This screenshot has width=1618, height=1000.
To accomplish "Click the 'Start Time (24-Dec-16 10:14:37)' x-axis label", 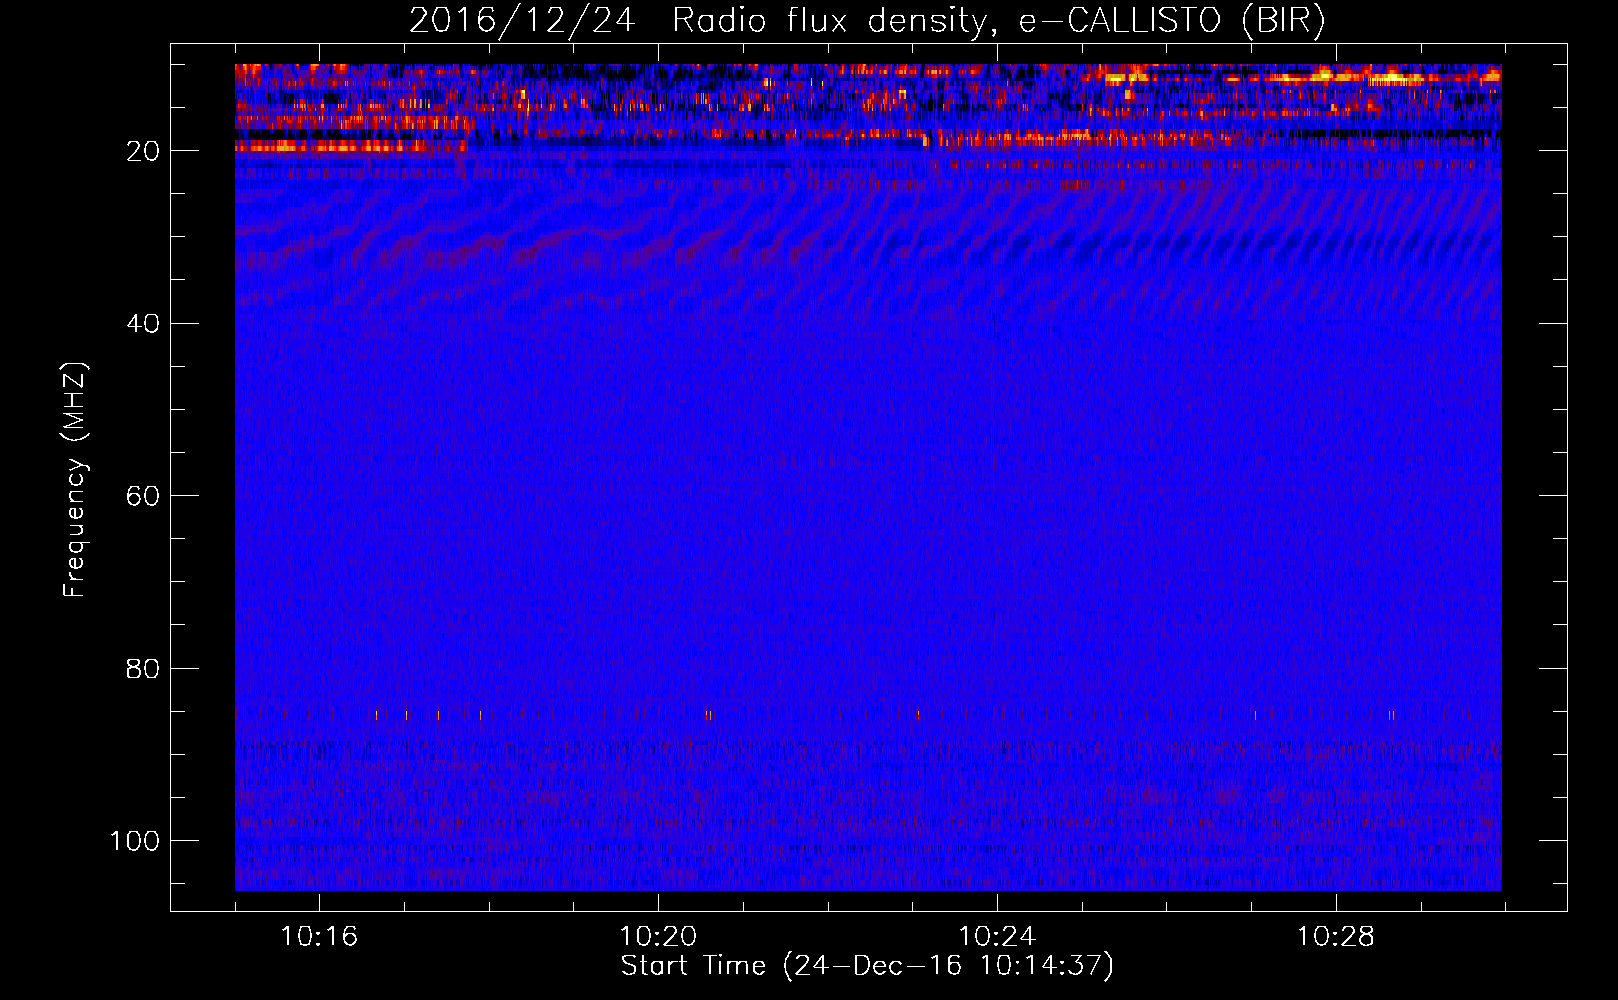I will pos(867,966).
